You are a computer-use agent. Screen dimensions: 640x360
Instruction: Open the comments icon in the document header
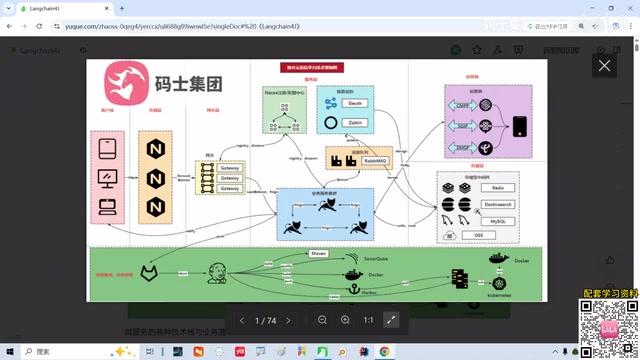(x=518, y=50)
